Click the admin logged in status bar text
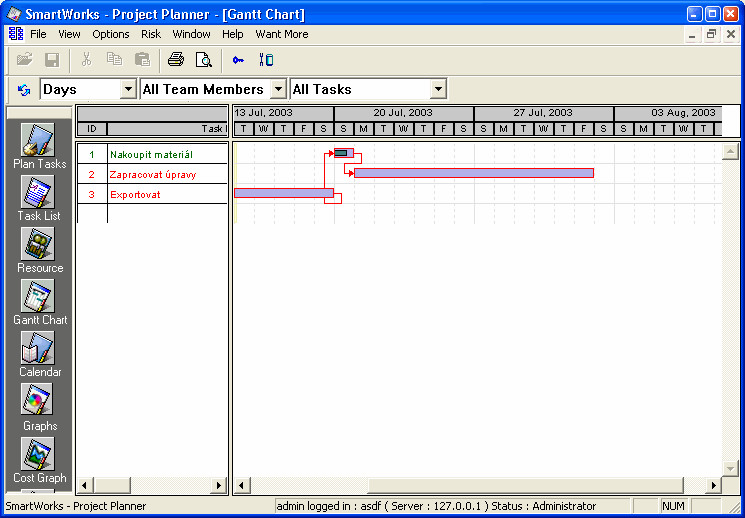The image size is (745, 518). click(x=436, y=506)
